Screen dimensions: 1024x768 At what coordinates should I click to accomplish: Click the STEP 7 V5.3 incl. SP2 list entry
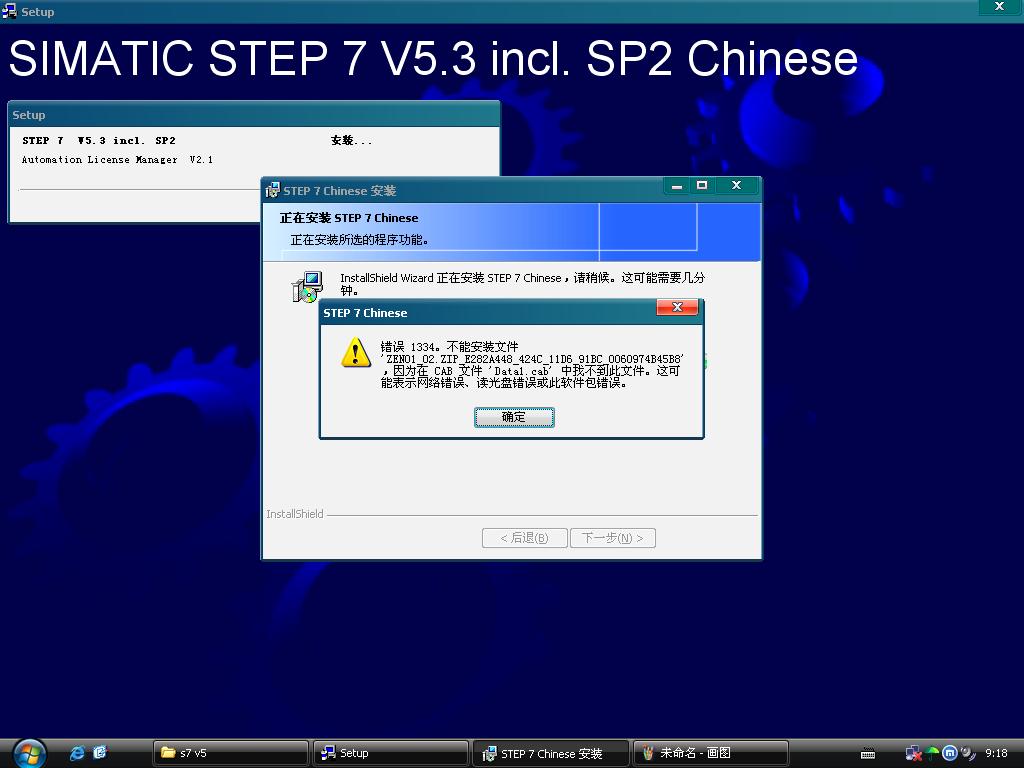[x=99, y=140]
